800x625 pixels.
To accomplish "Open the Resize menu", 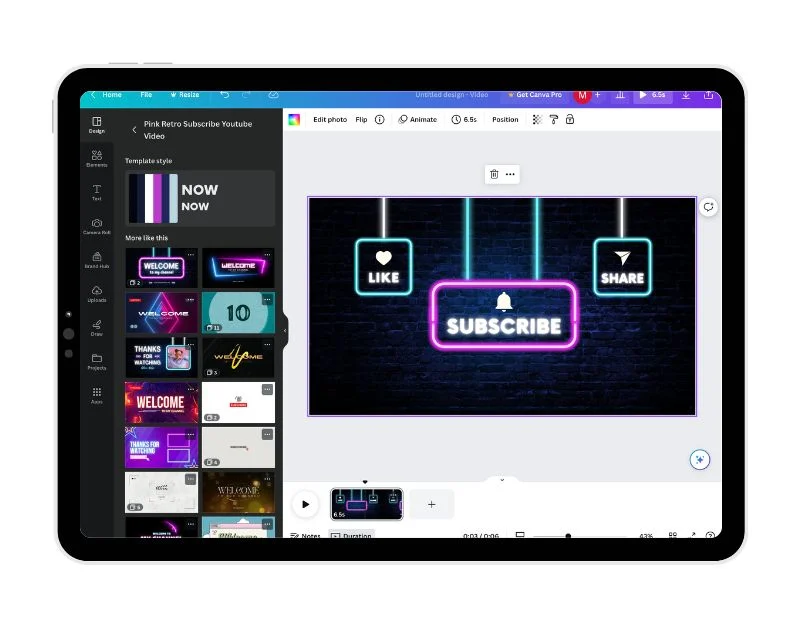I will click(184, 95).
